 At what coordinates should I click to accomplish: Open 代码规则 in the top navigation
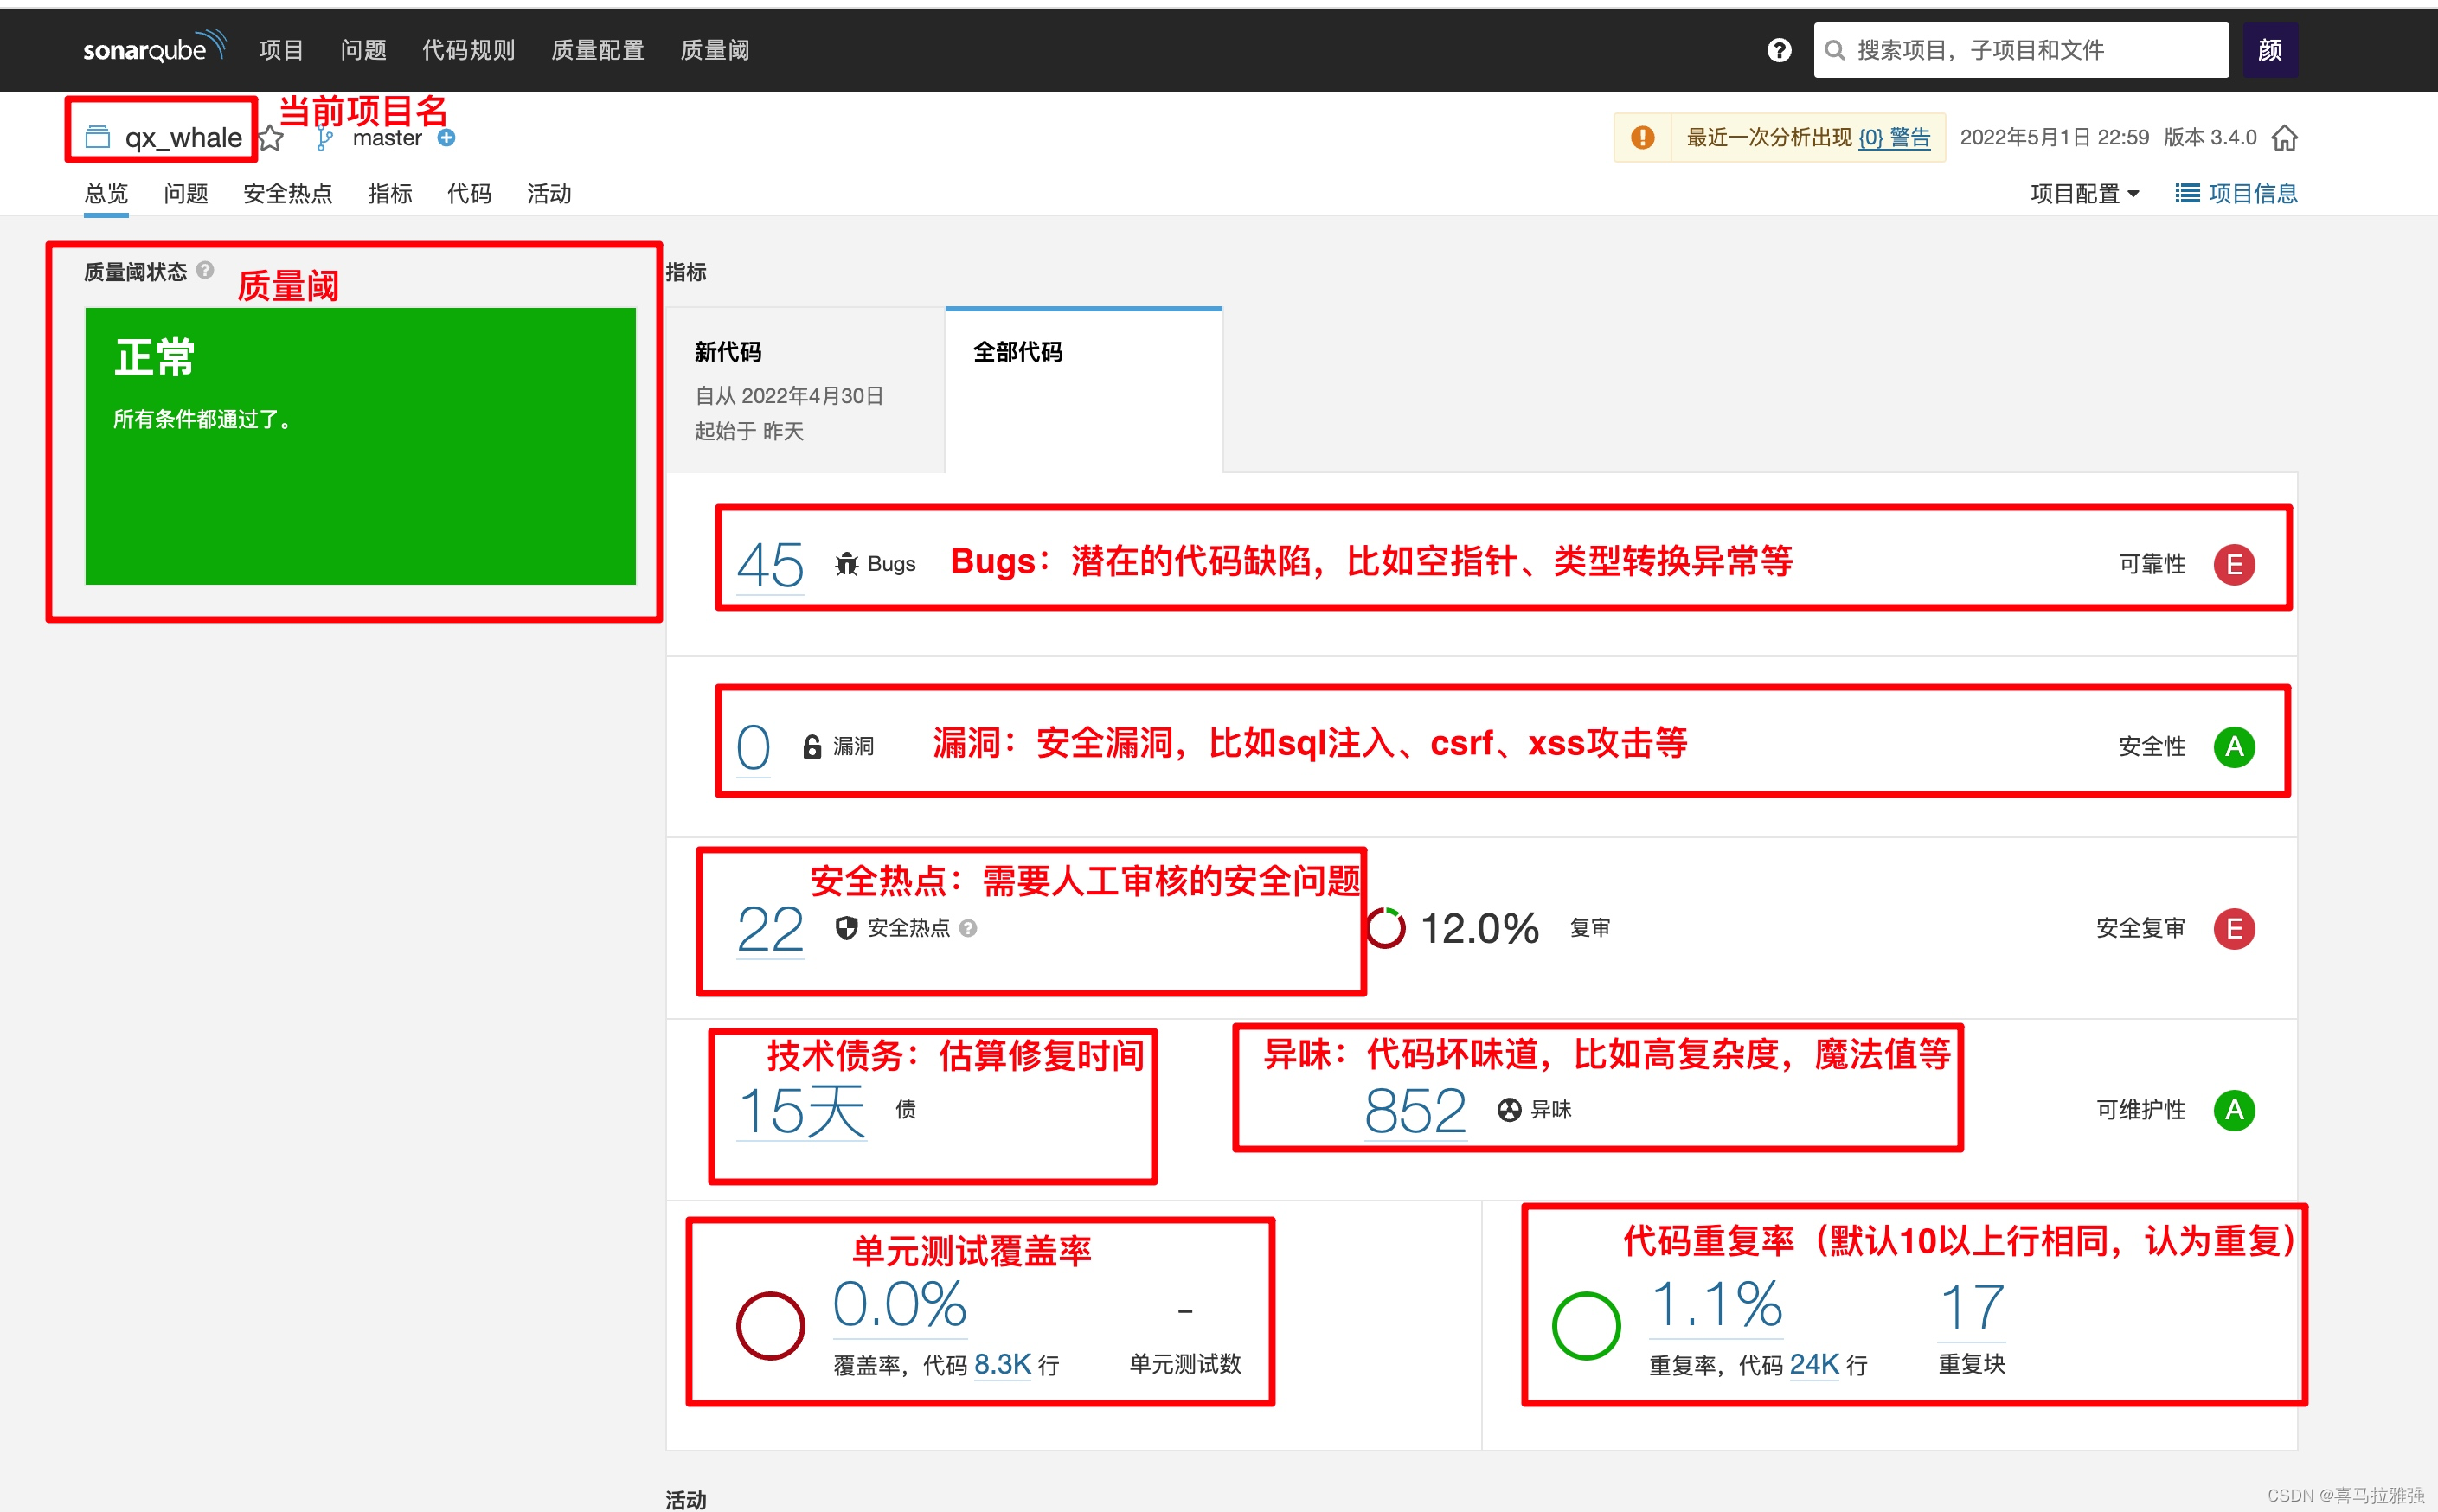tap(468, 50)
